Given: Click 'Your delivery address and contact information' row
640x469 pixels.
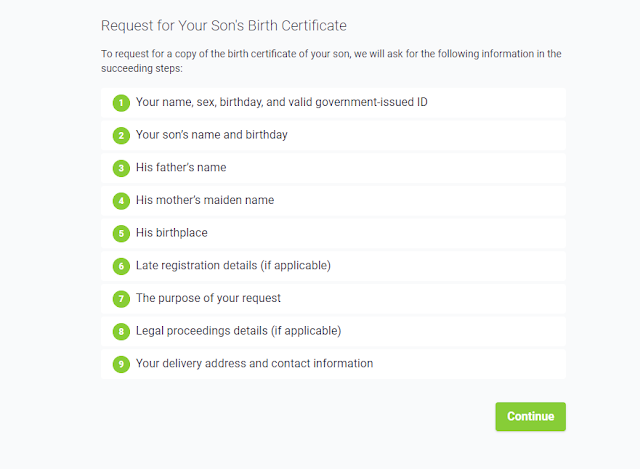Looking at the screenshot, I should point(254,363).
